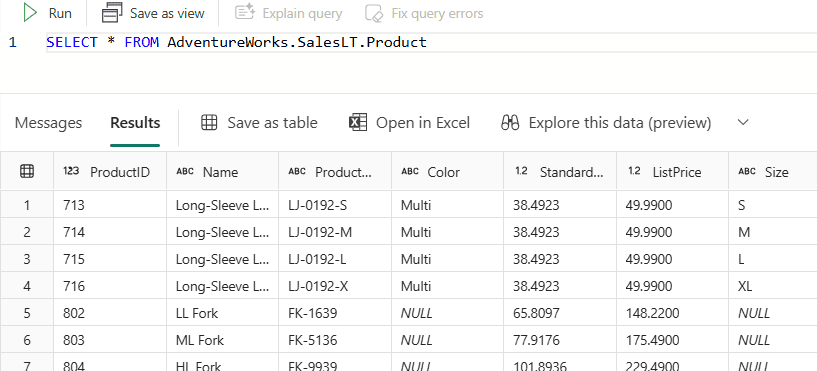
Task: Click the Save as view icon
Action: 112,13
